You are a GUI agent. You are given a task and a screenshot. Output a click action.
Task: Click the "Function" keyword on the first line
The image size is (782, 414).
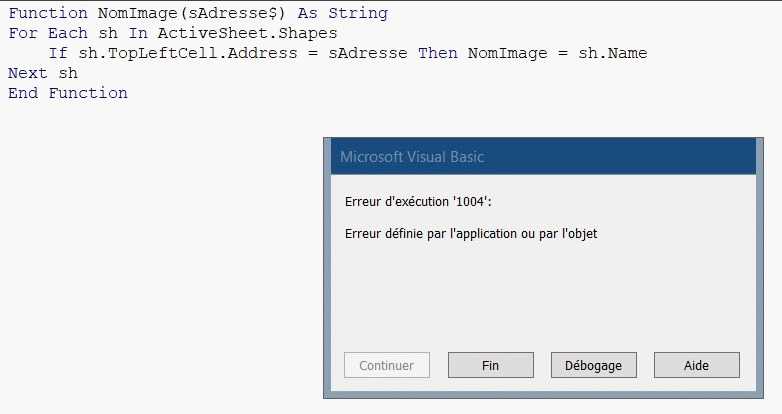pyautogui.click(x=48, y=14)
